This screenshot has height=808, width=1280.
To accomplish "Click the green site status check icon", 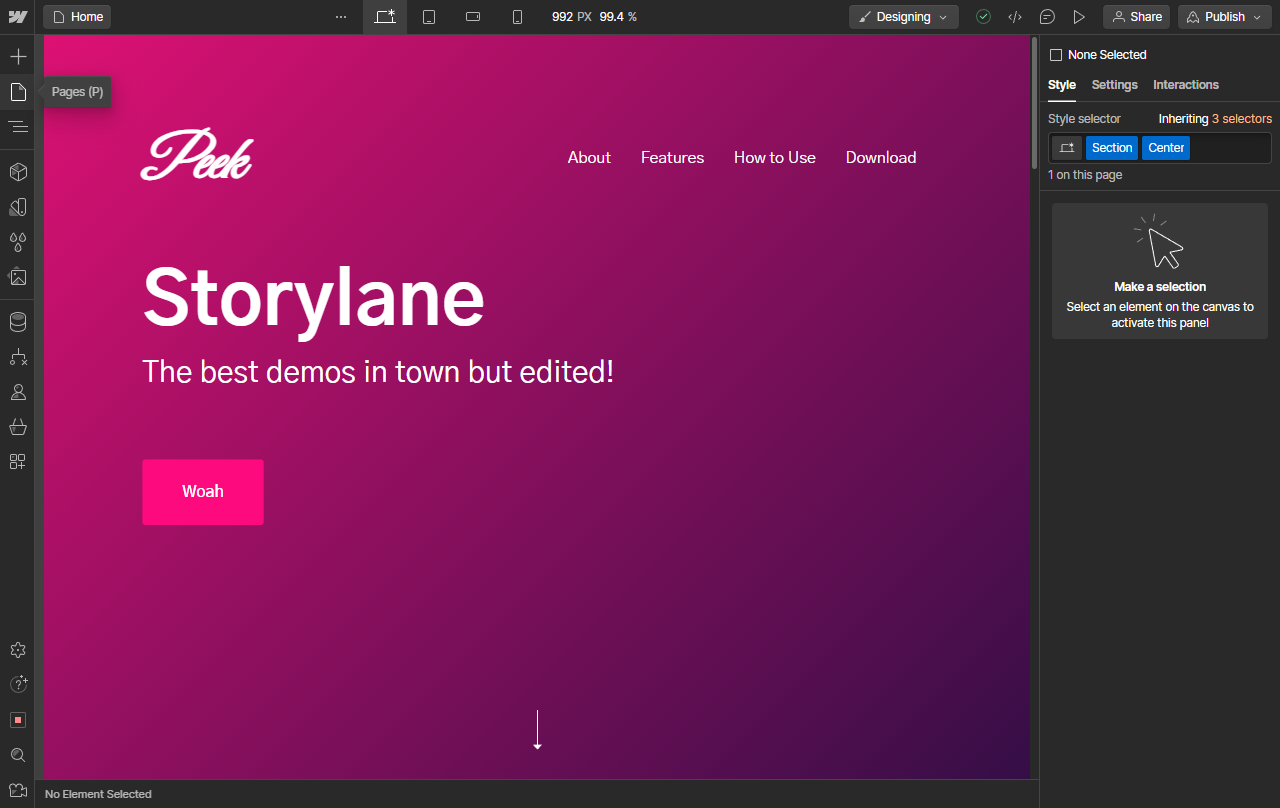I will (x=984, y=17).
